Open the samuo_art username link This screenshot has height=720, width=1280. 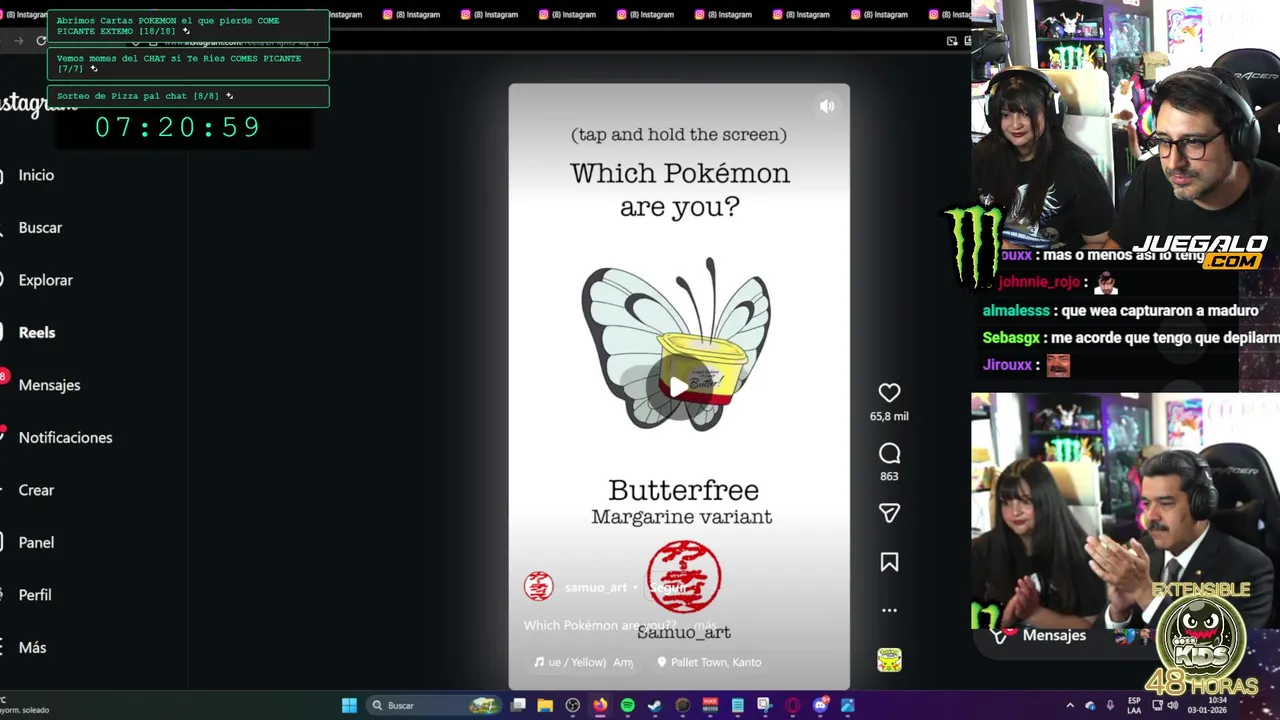pyautogui.click(x=596, y=588)
